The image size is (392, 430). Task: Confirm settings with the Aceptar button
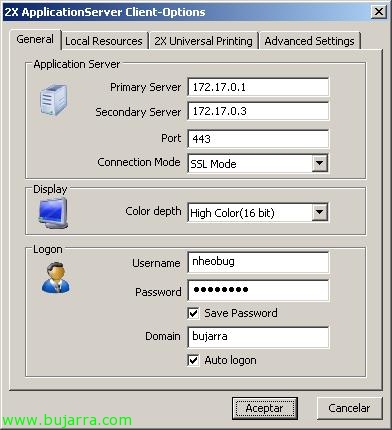pyautogui.click(x=265, y=408)
